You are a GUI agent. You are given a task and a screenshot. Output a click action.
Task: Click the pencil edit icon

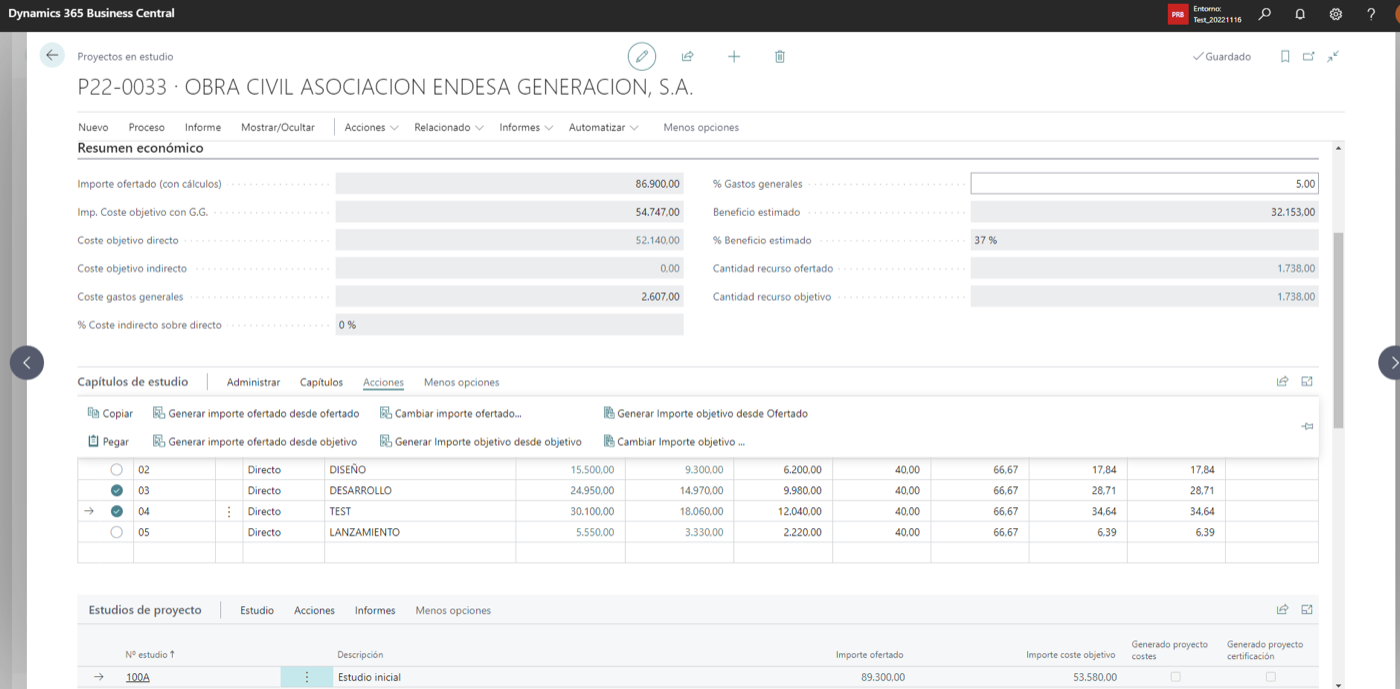[x=642, y=57]
